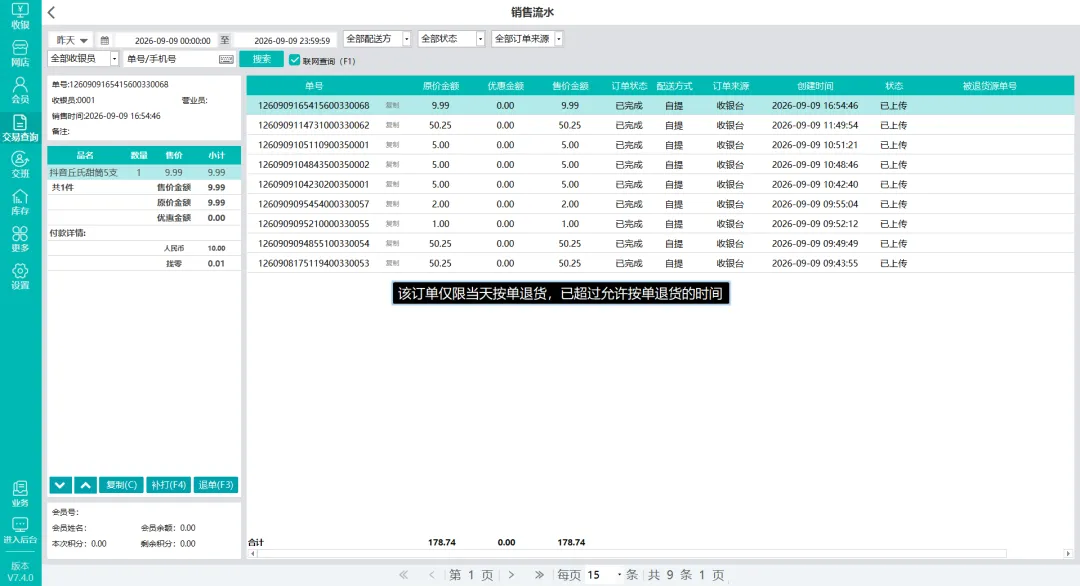The height and width of the screenshot is (586, 1080).
Task: Click the 退单(F3) refund order button
Action: (216, 485)
